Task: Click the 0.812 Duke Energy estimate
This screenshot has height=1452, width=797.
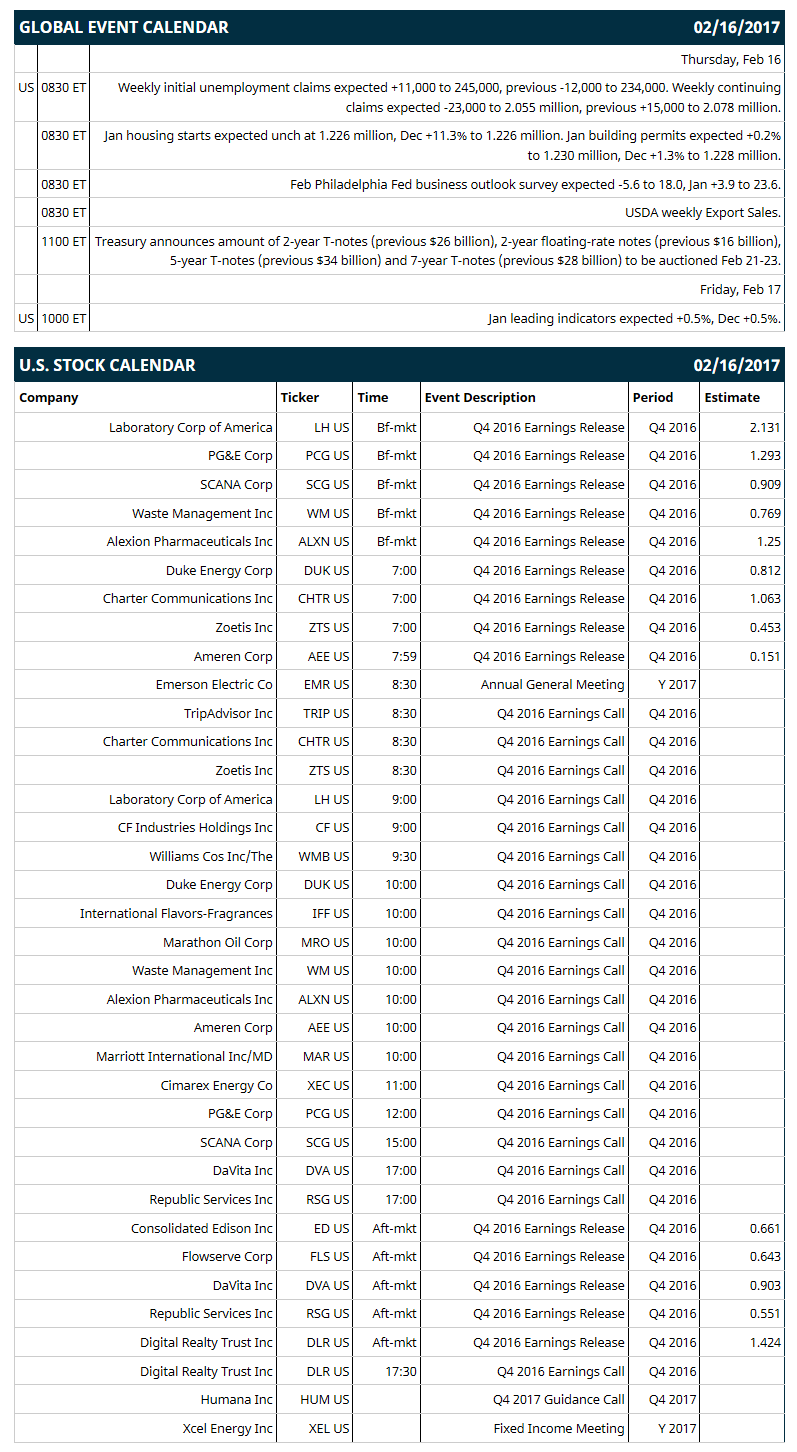Action: (765, 570)
